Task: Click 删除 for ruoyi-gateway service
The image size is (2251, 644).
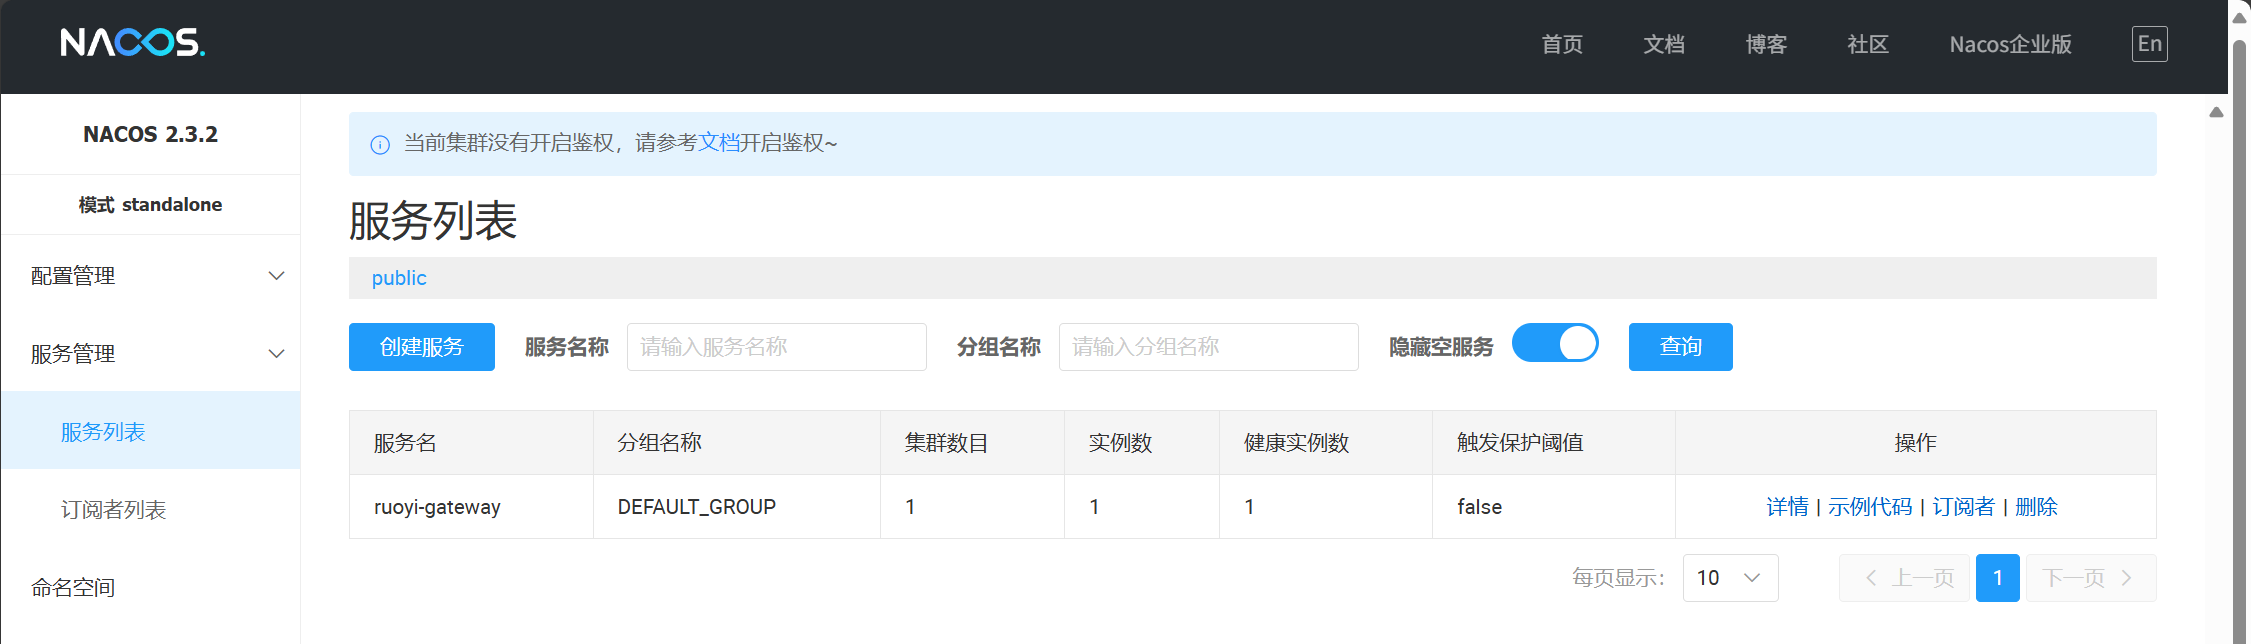Action: (x=2036, y=507)
